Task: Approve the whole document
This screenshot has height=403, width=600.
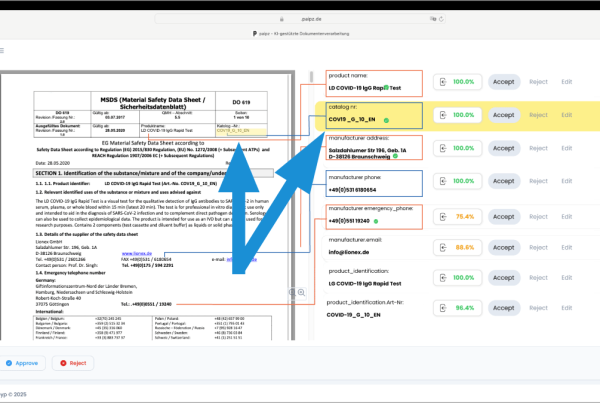Action: click(22, 363)
